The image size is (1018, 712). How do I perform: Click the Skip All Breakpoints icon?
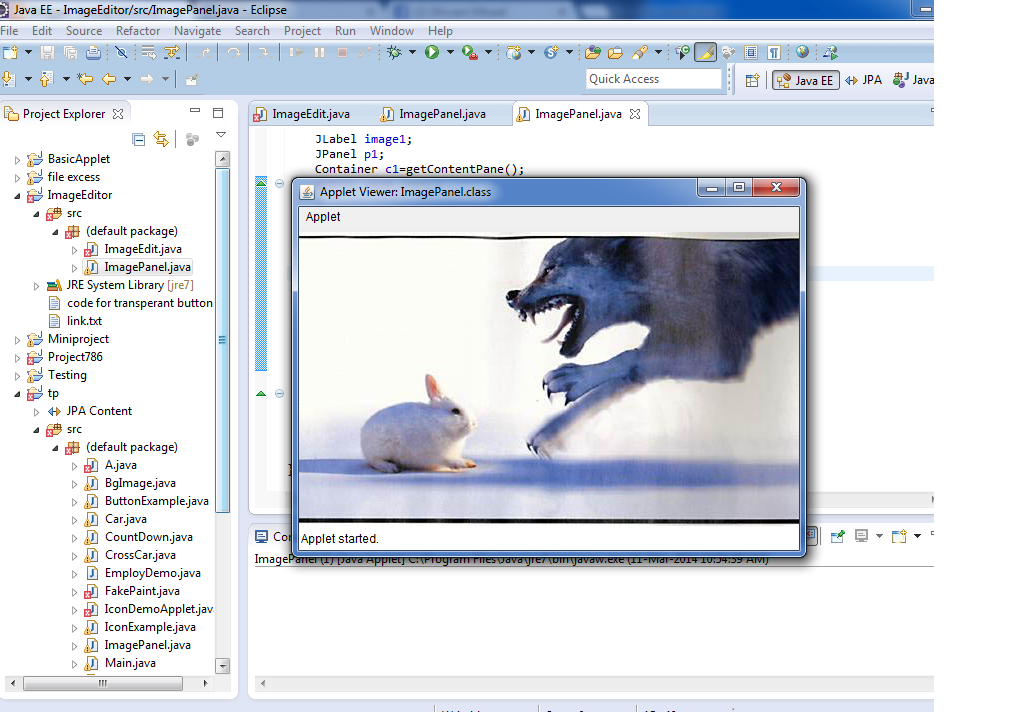click(x=121, y=53)
